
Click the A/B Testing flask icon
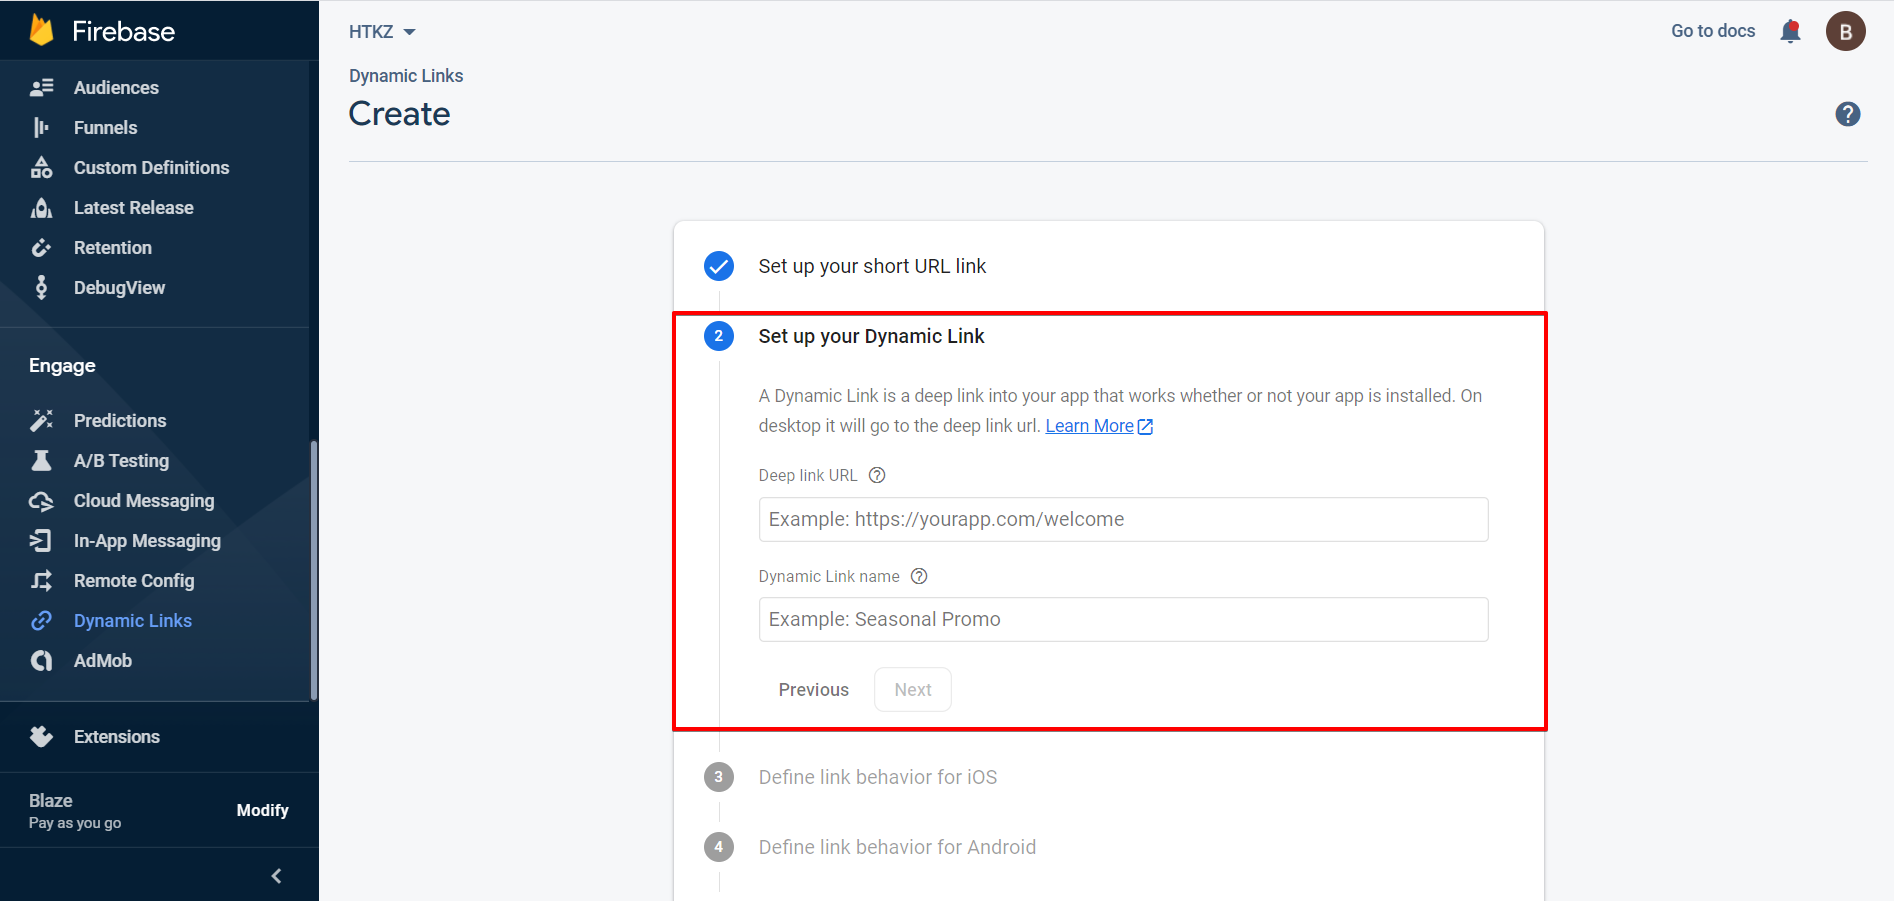tap(41, 461)
